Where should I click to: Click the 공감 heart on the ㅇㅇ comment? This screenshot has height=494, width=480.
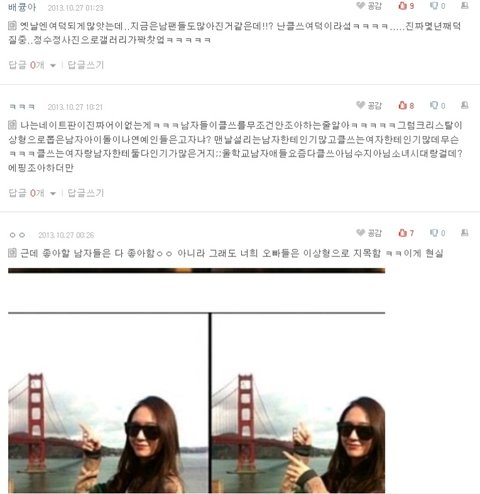click(369, 233)
